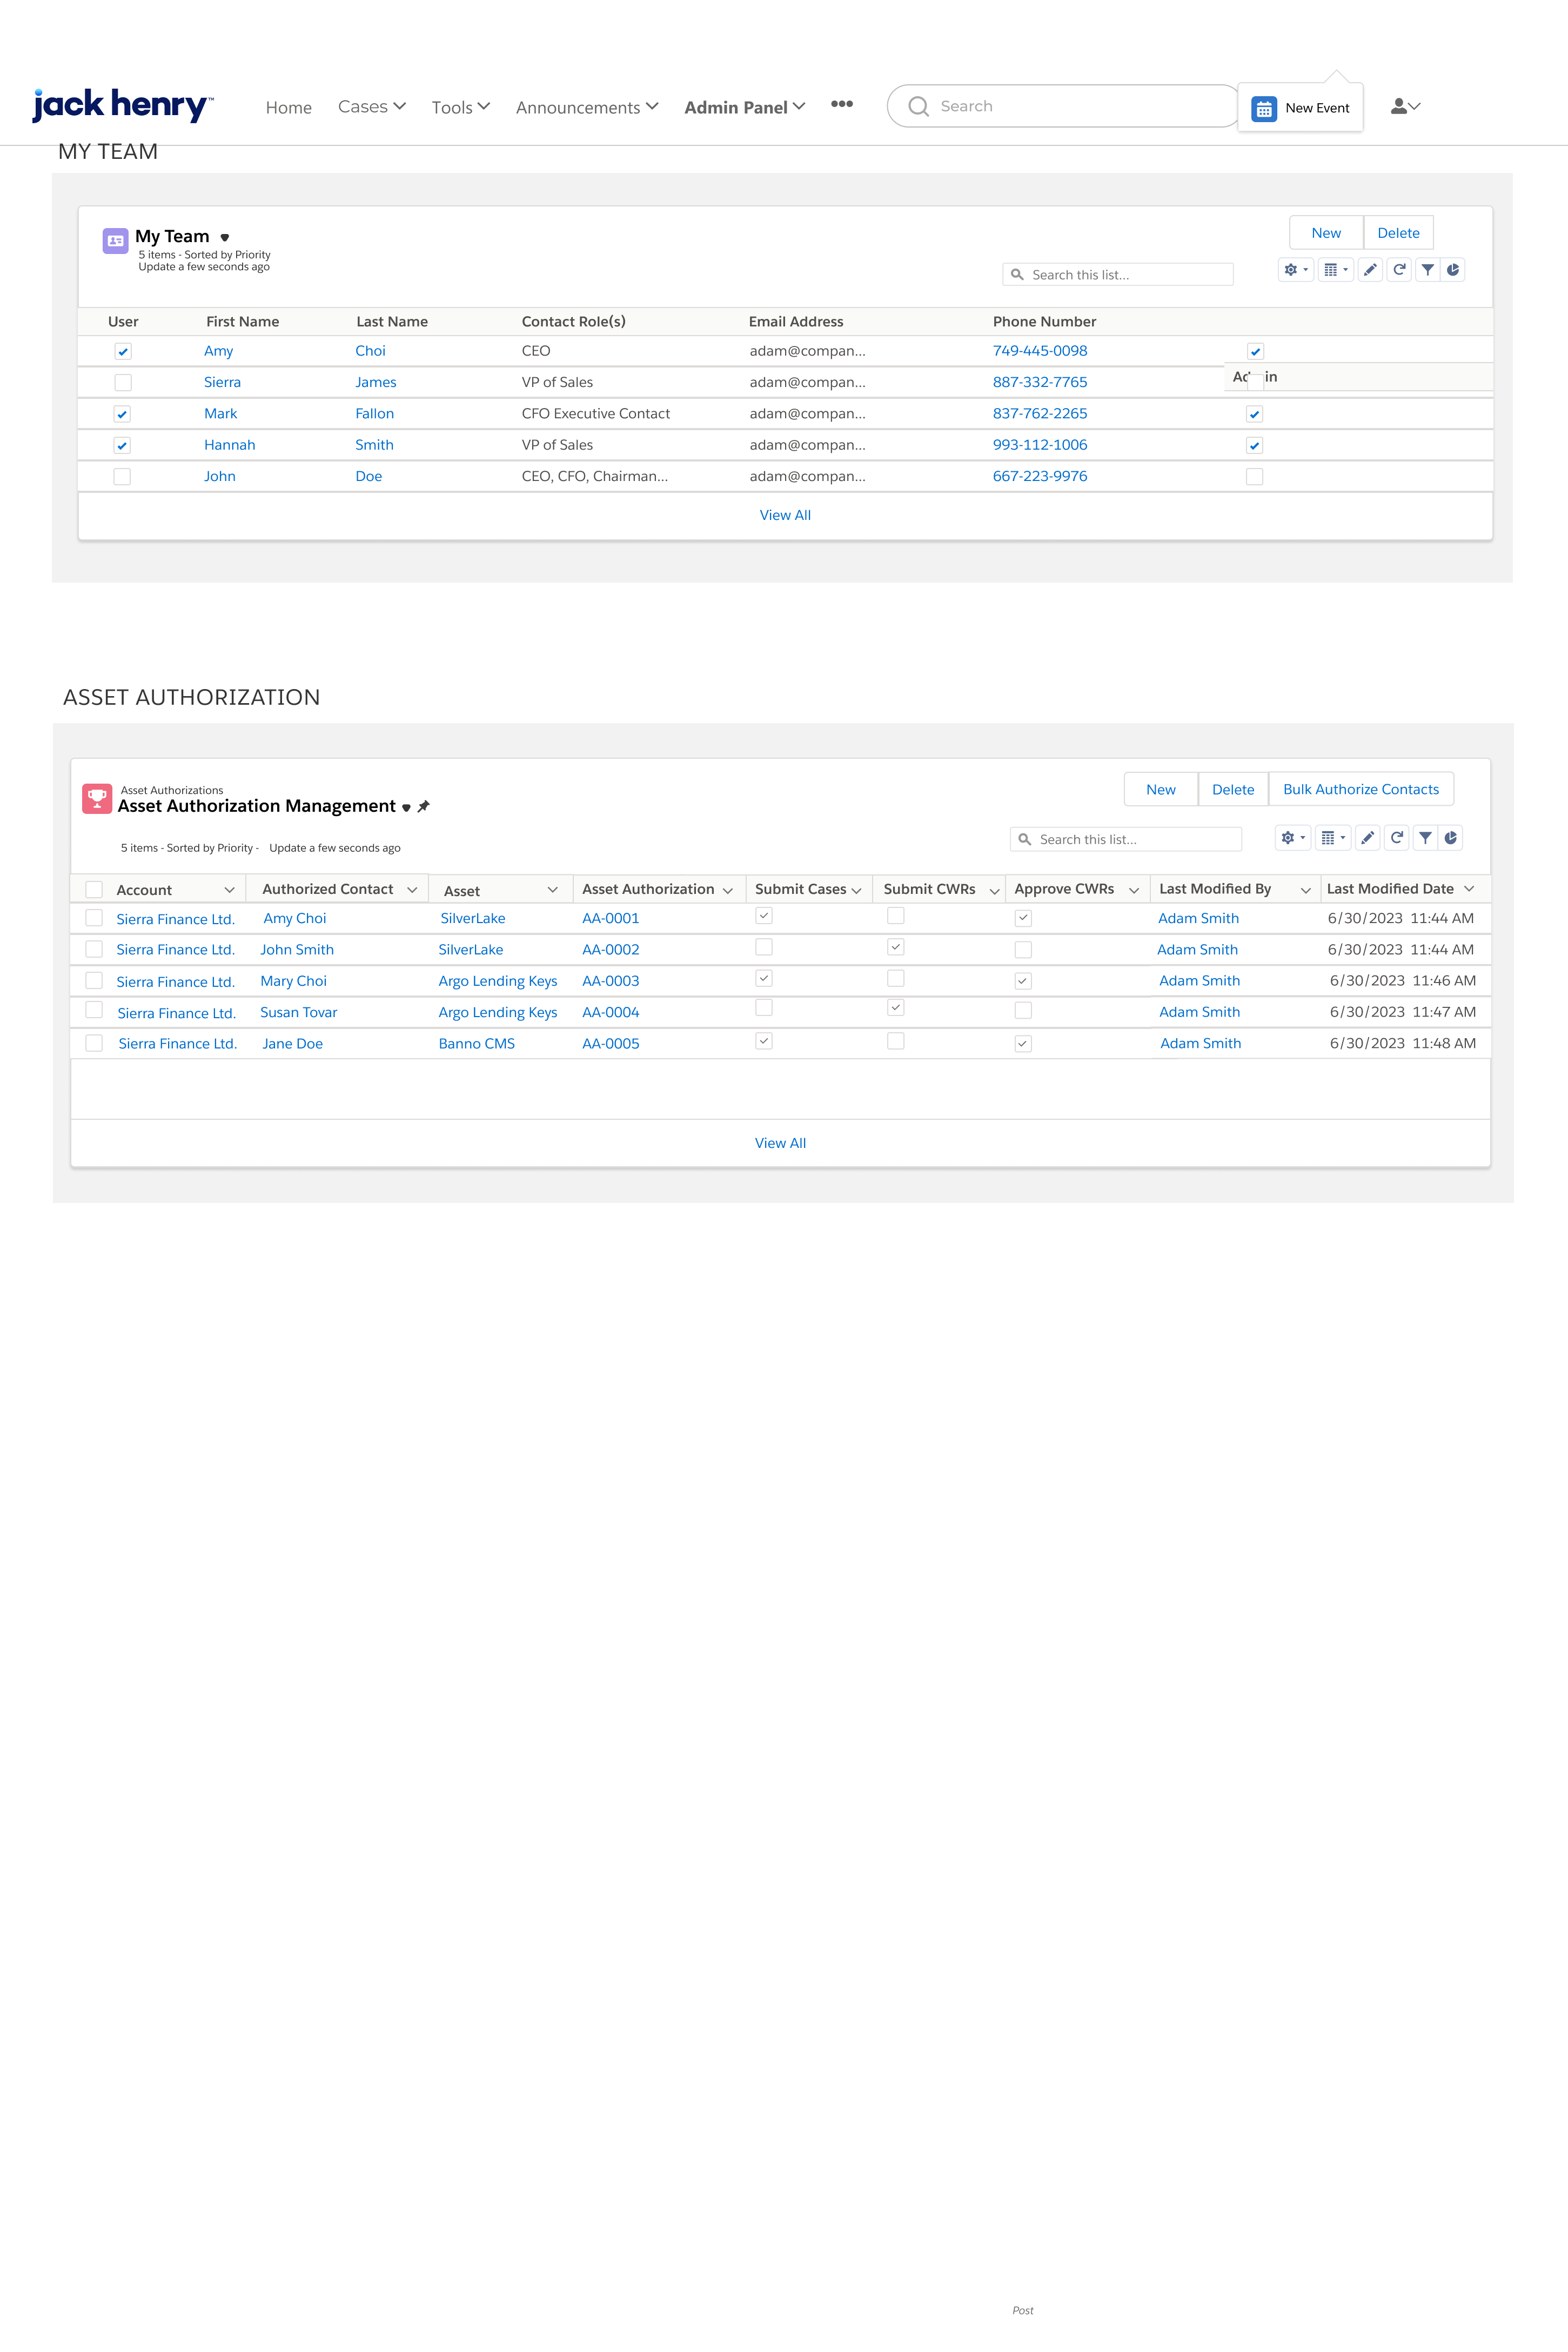
Task: Click the global search magnifier icon
Action: pyautogui.click(x=918, y=106)
